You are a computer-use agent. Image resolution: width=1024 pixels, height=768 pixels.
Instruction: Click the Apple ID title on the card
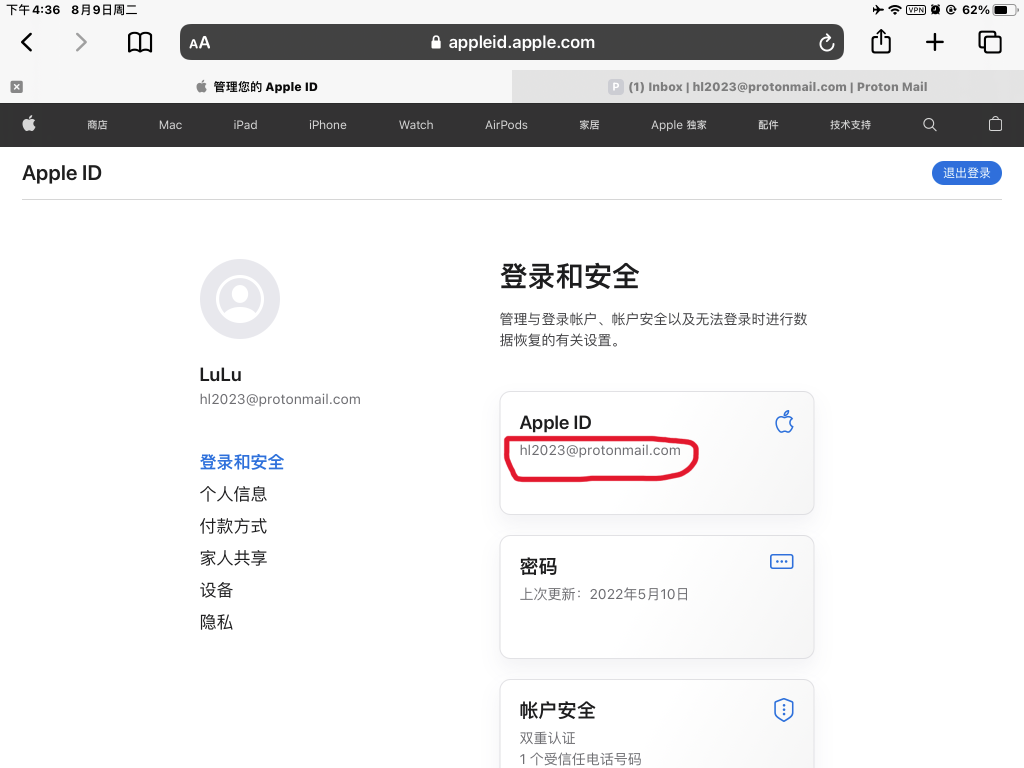(555, 423)
